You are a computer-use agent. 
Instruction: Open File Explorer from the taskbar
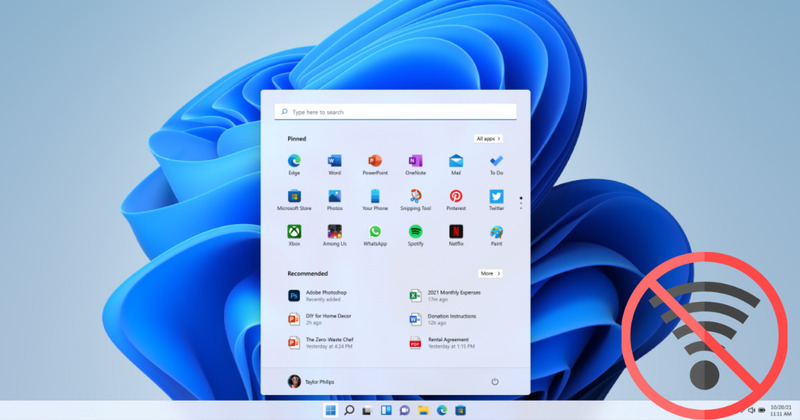pos(423,410)
